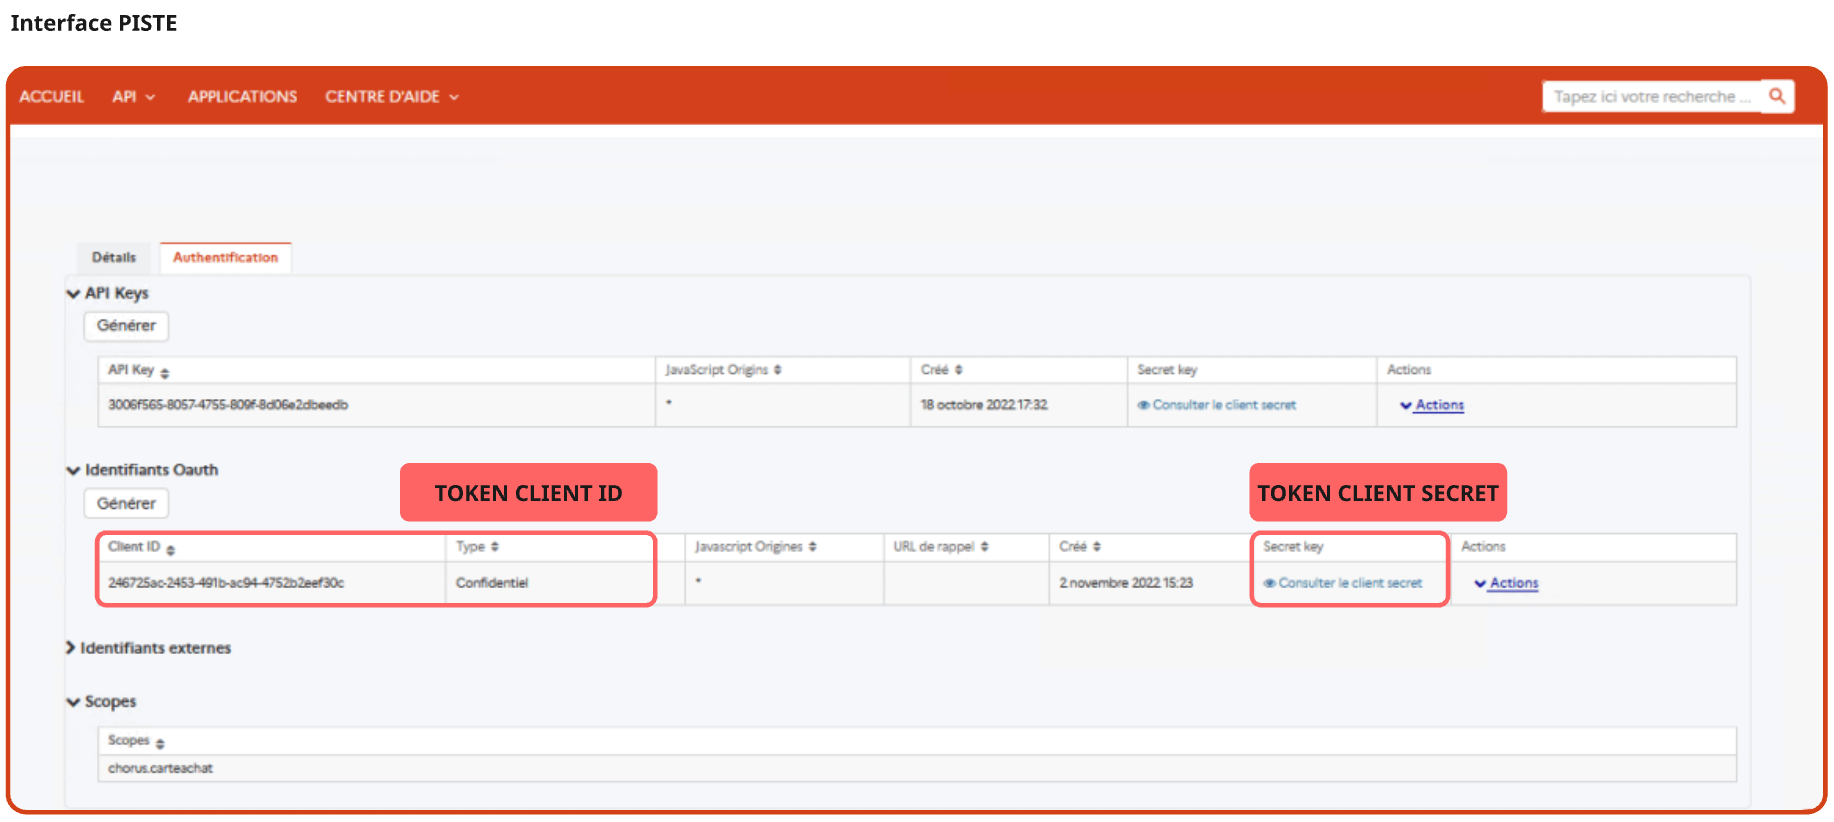1834x822 pixels.
Task: Go to the Applications menu item
Action: click(242, 97)
